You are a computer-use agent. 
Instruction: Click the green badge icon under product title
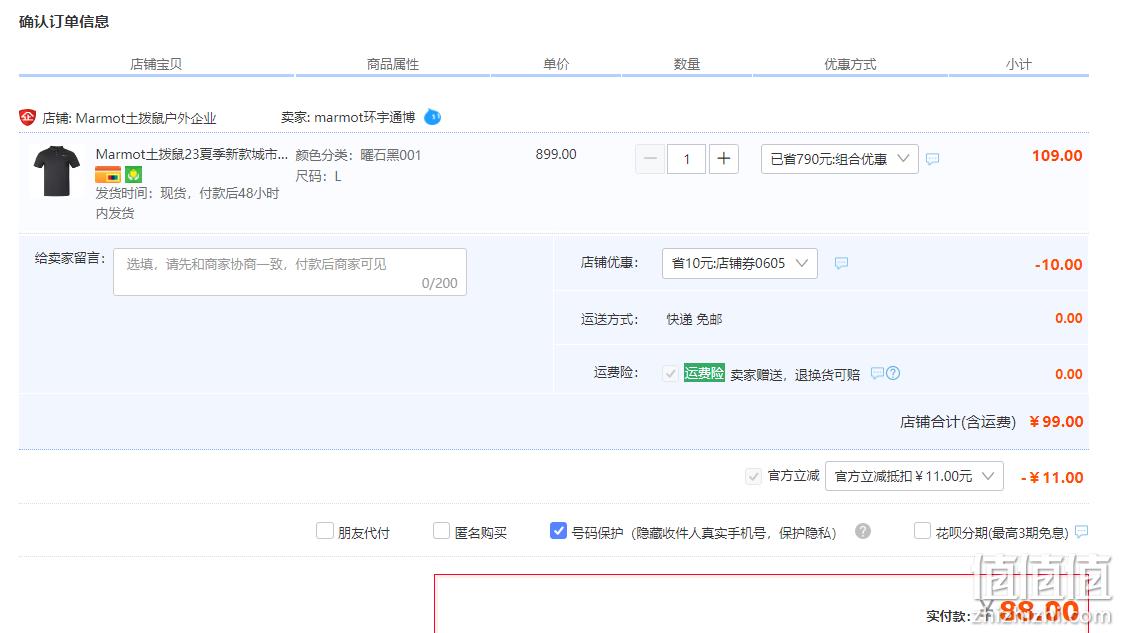click(x=133, y=174)
